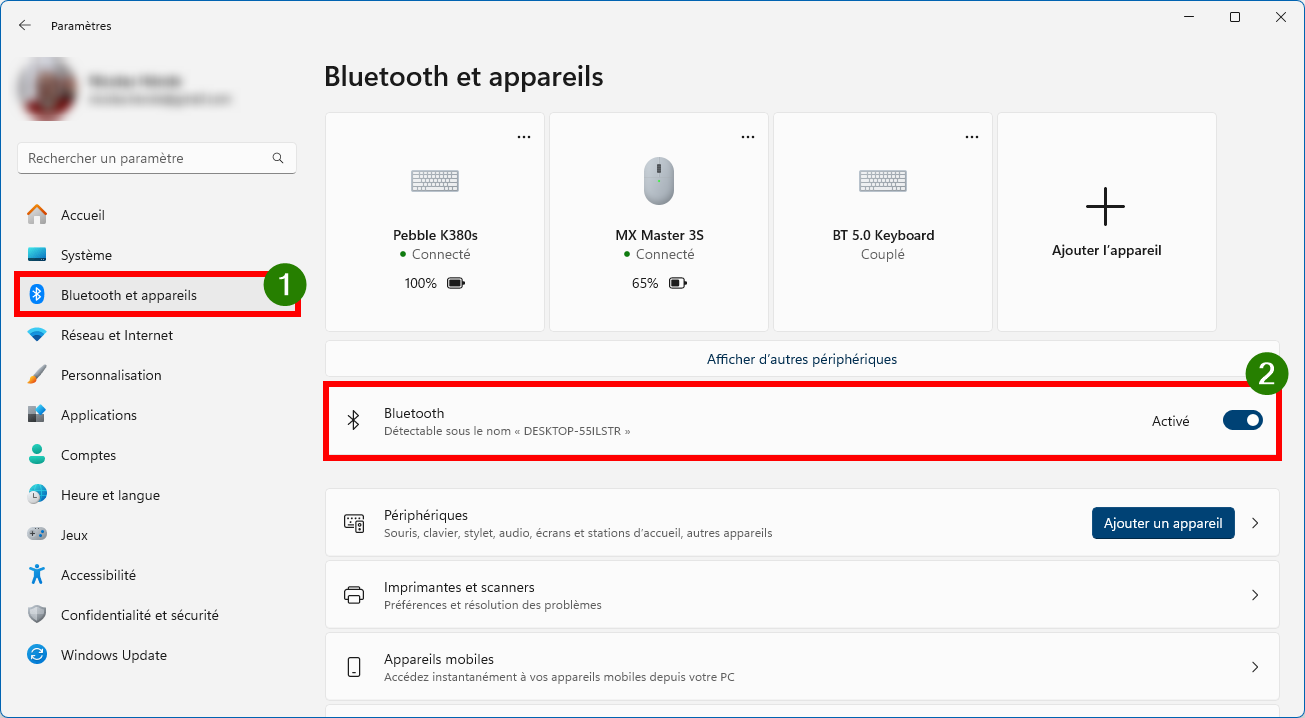
Task: Click the plus icon to add device
Action: point(1105,206)
